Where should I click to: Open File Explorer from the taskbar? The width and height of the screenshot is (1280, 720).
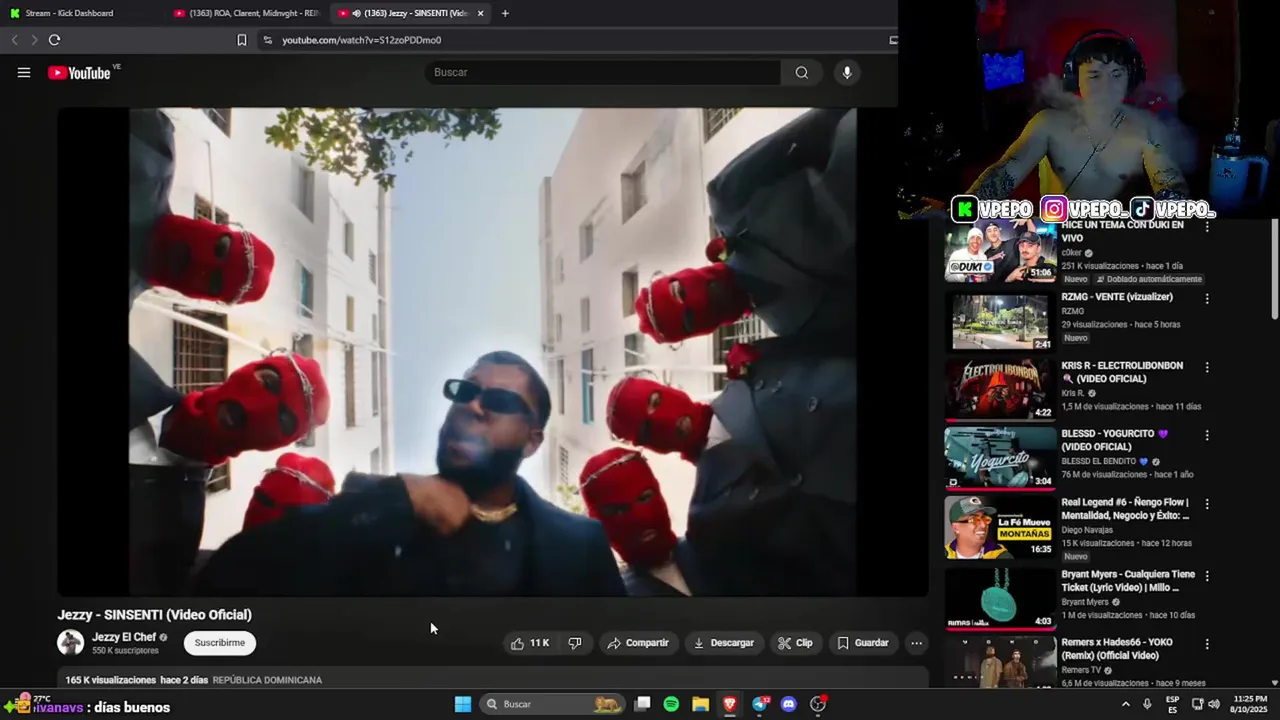click(x=700, y=704)
